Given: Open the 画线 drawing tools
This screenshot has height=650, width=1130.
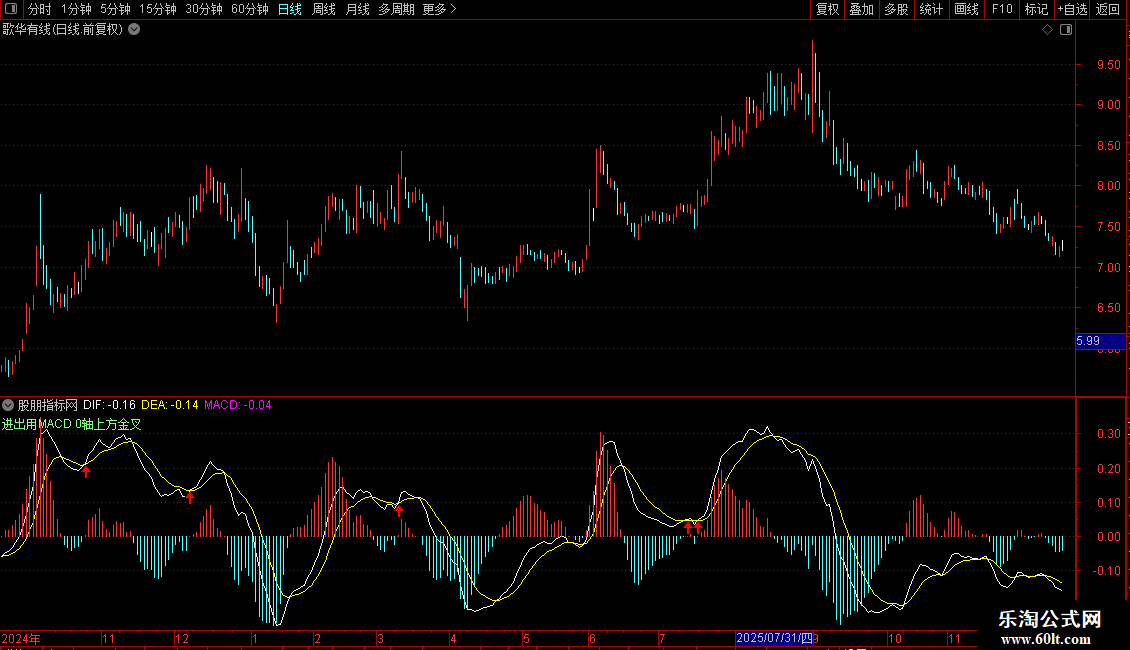Looking at the screenshot, I should (966, 10).
